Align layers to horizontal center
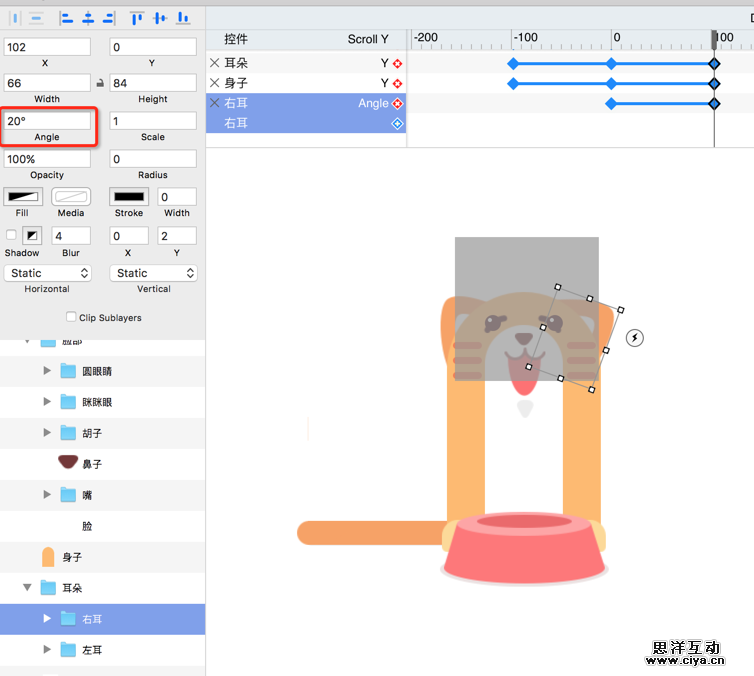This screenshot has height=676, width=754. coord(88,19)
